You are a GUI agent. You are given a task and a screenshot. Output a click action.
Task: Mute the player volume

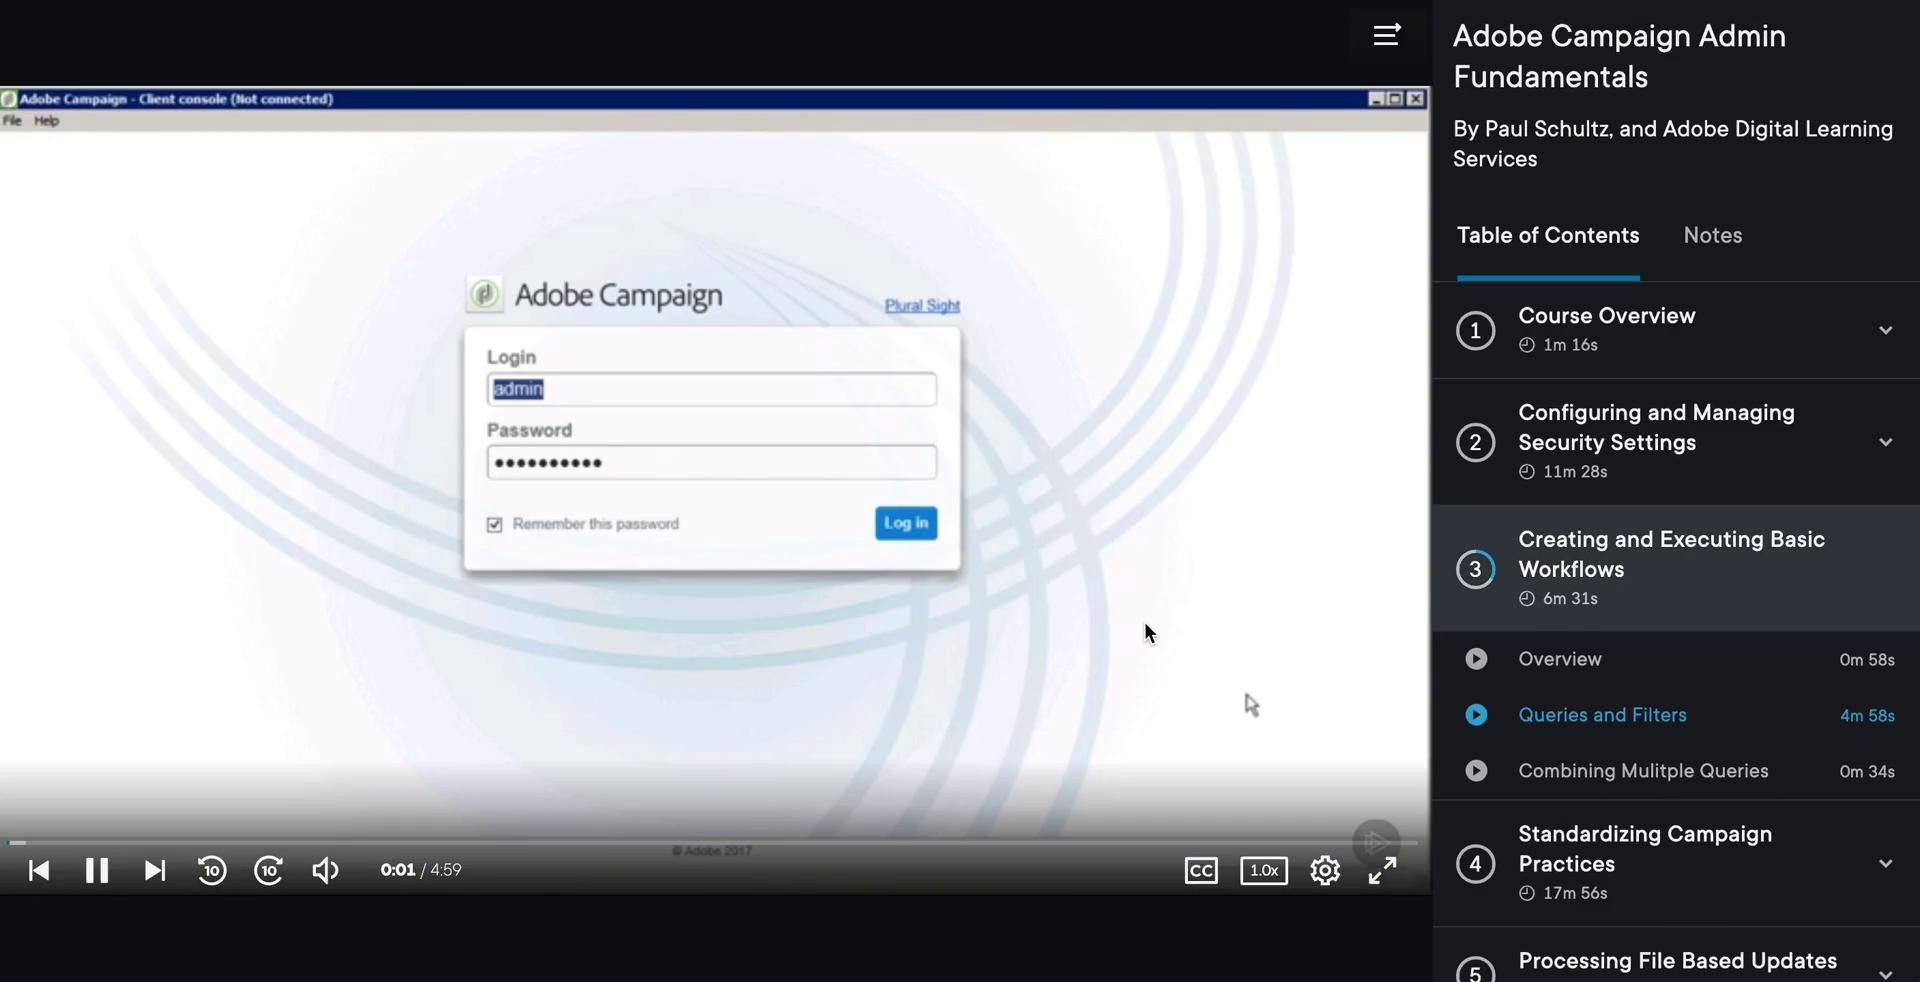pyautogui.click(x=325, y=871)
